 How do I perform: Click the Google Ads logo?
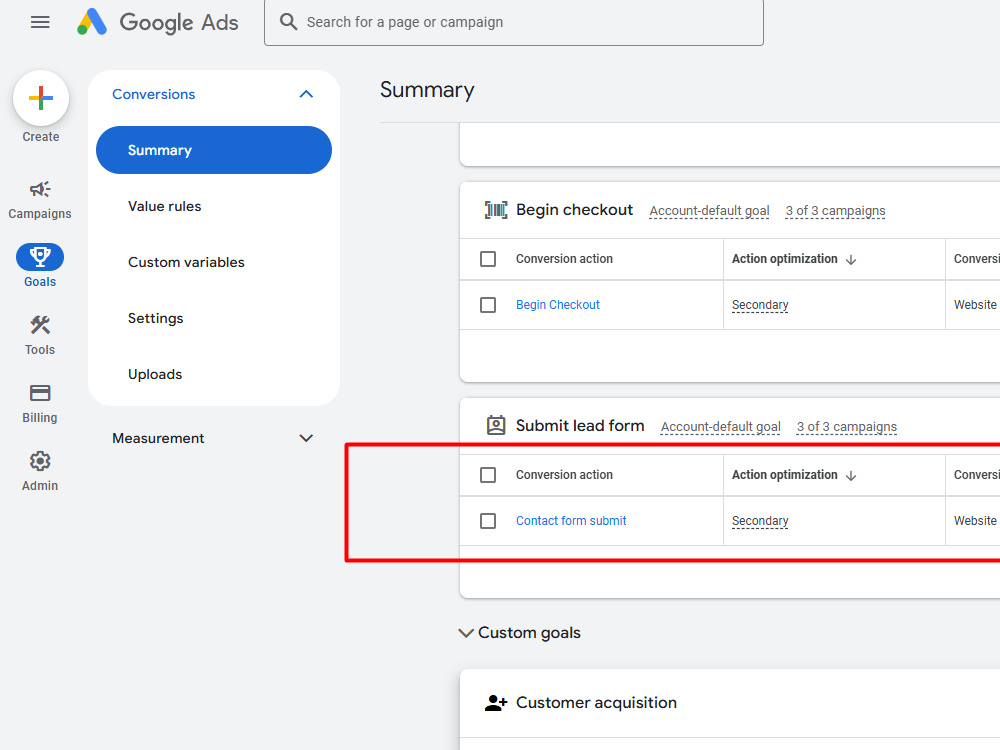[x=158, y=22]
